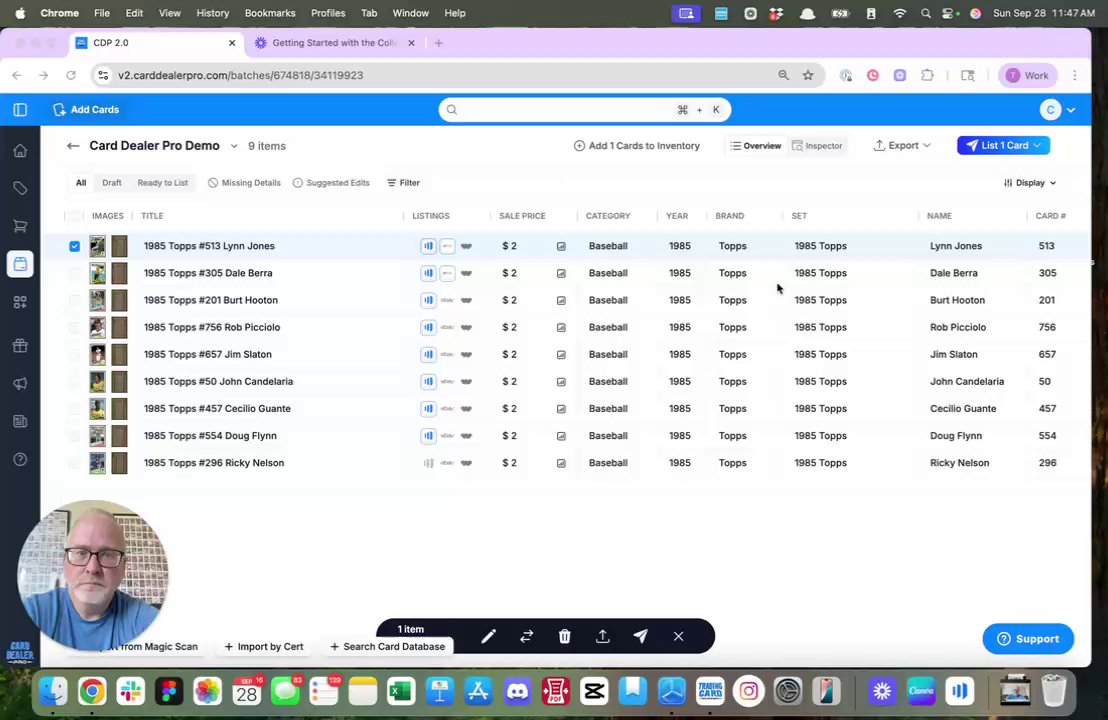Viewport: 1108px width, 720px height.
Task: Open the Export dropdown
Action: coord(902,146)
